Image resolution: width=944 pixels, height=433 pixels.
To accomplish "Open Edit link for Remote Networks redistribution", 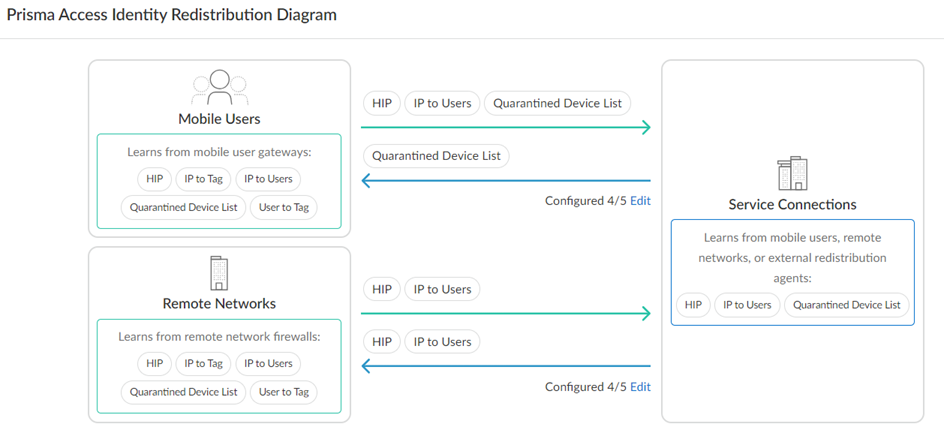I will click(x=640, y=387).
